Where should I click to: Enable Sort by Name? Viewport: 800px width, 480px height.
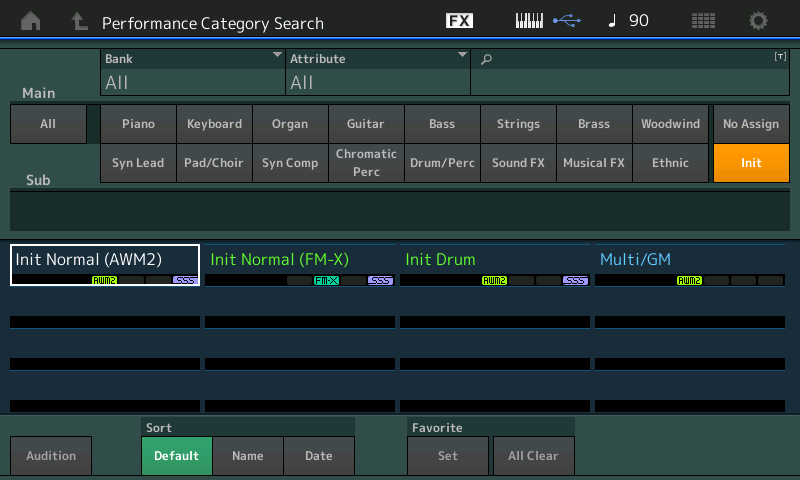[x=248, y=456]
